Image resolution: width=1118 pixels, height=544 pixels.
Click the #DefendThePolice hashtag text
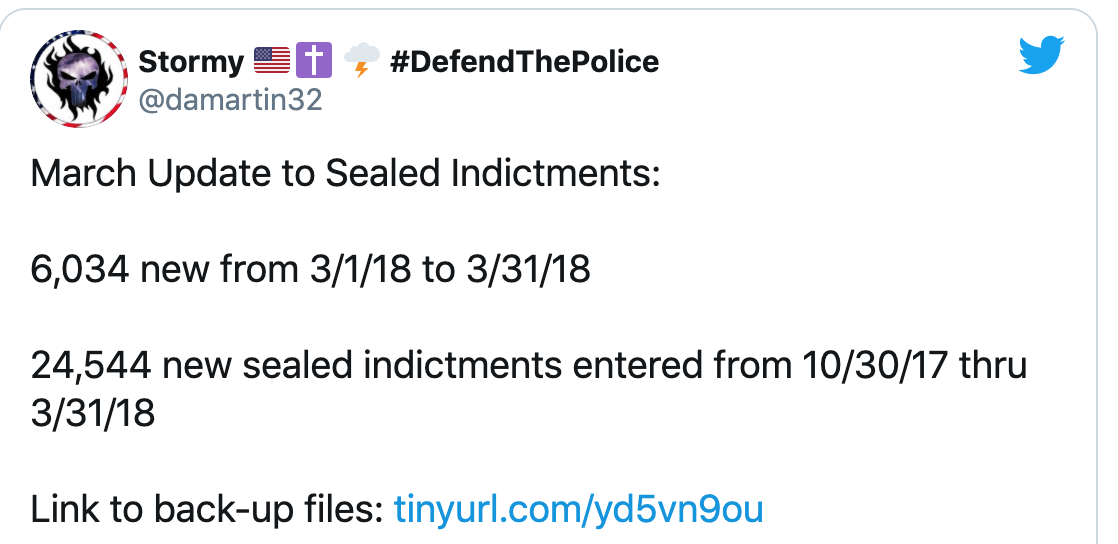coord(523,62)
